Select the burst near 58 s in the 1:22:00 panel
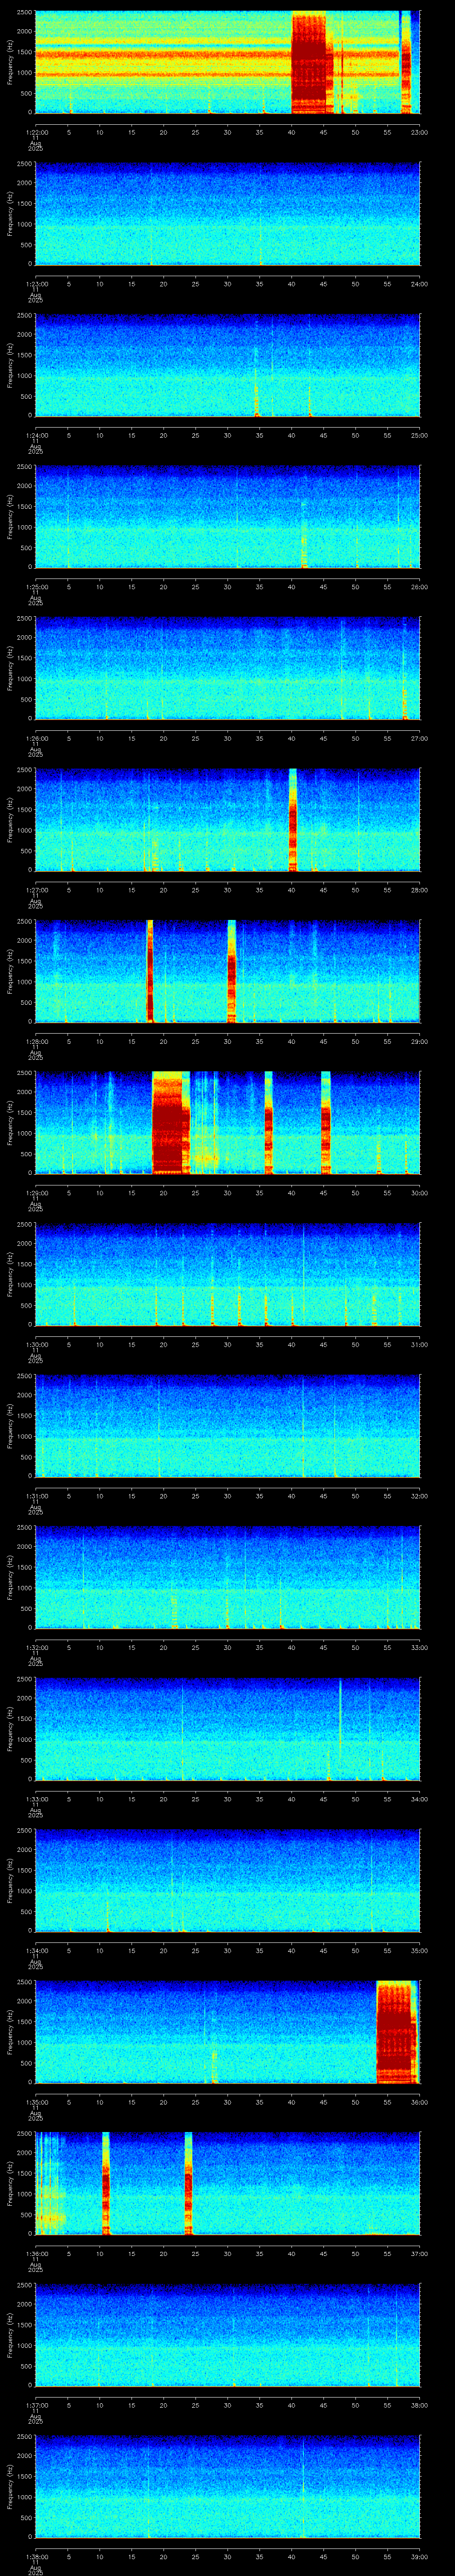This screenshot has height=2576, width=455. pos(406,62)
